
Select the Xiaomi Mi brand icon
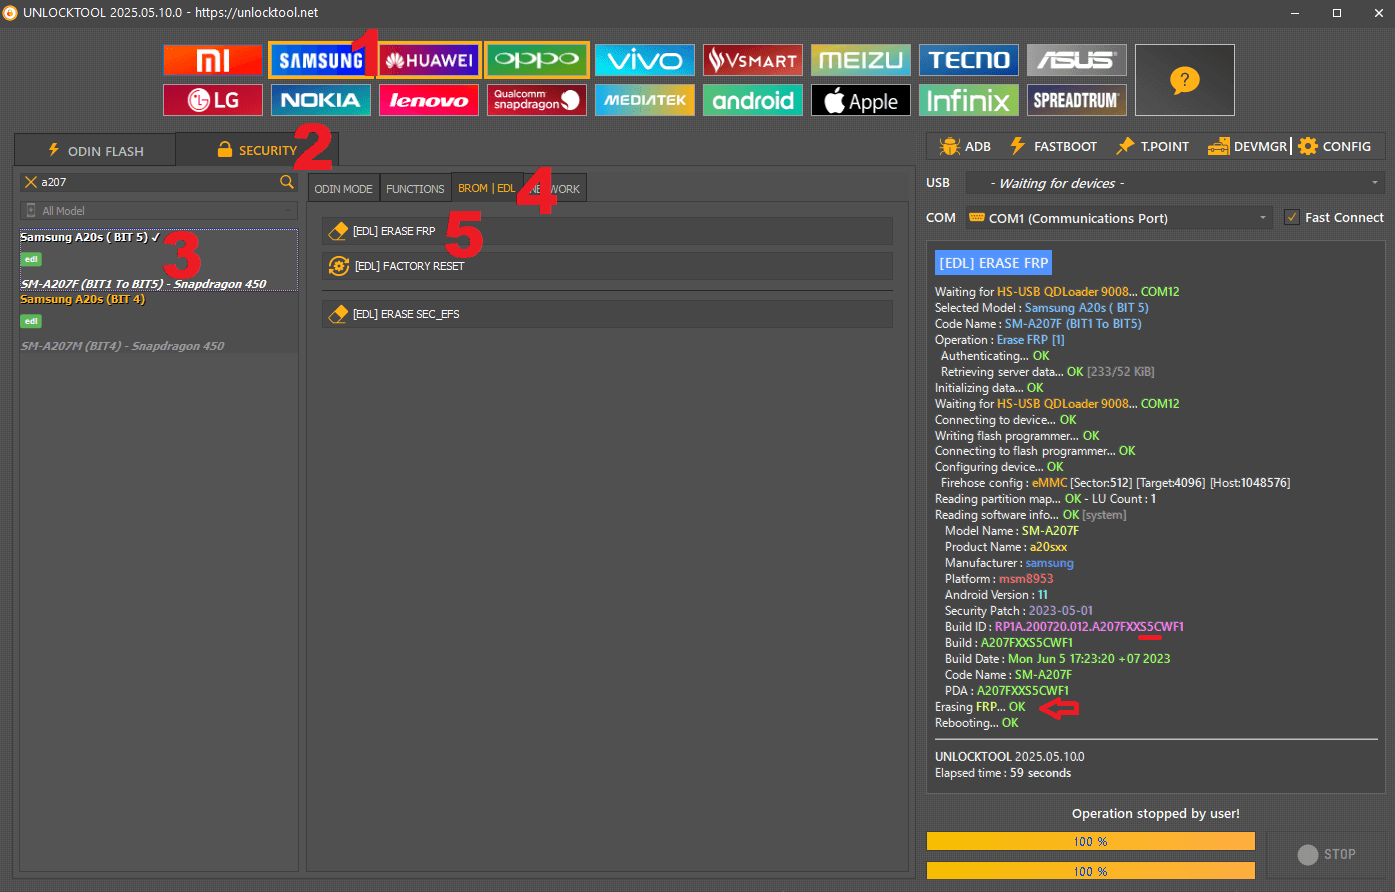coord(212,60)
